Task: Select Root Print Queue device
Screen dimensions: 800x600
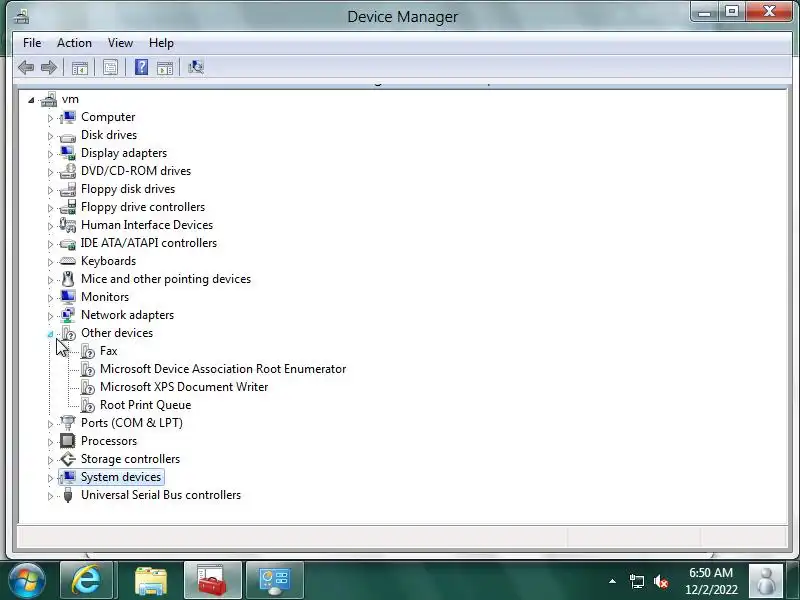Action: (x=145, y=405)
